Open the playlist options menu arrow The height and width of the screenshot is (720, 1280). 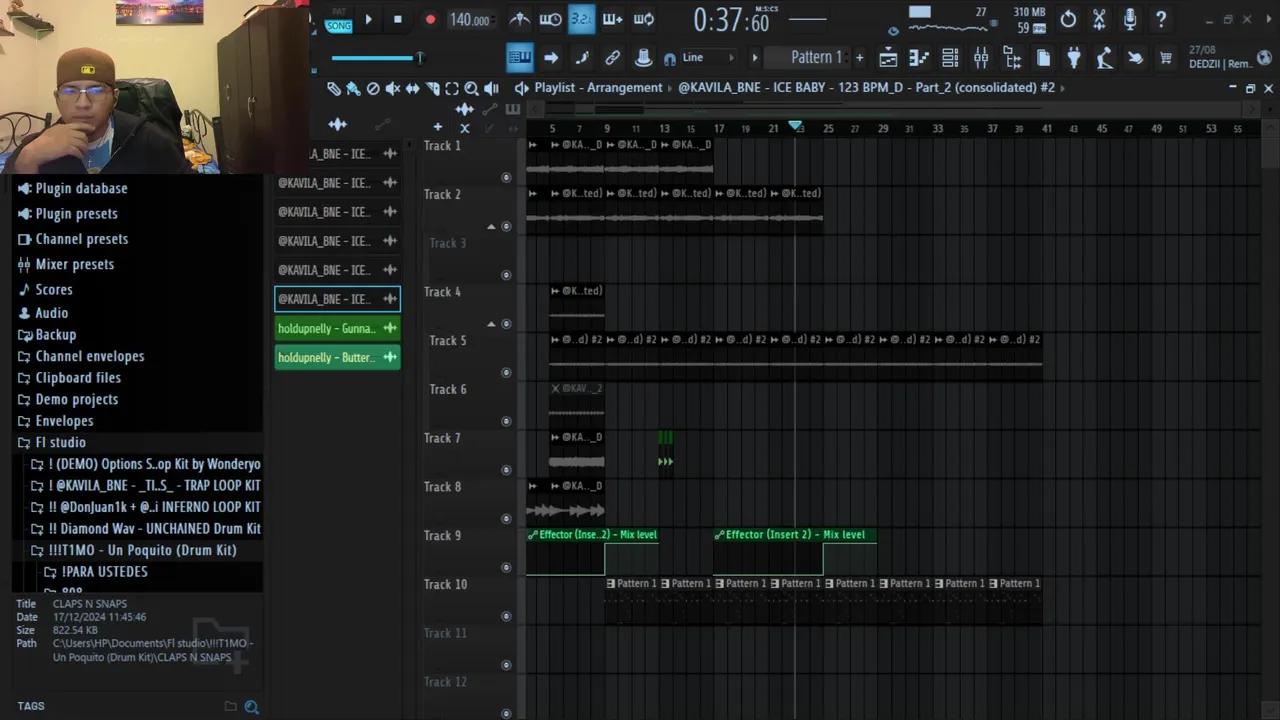coord(521,88)
